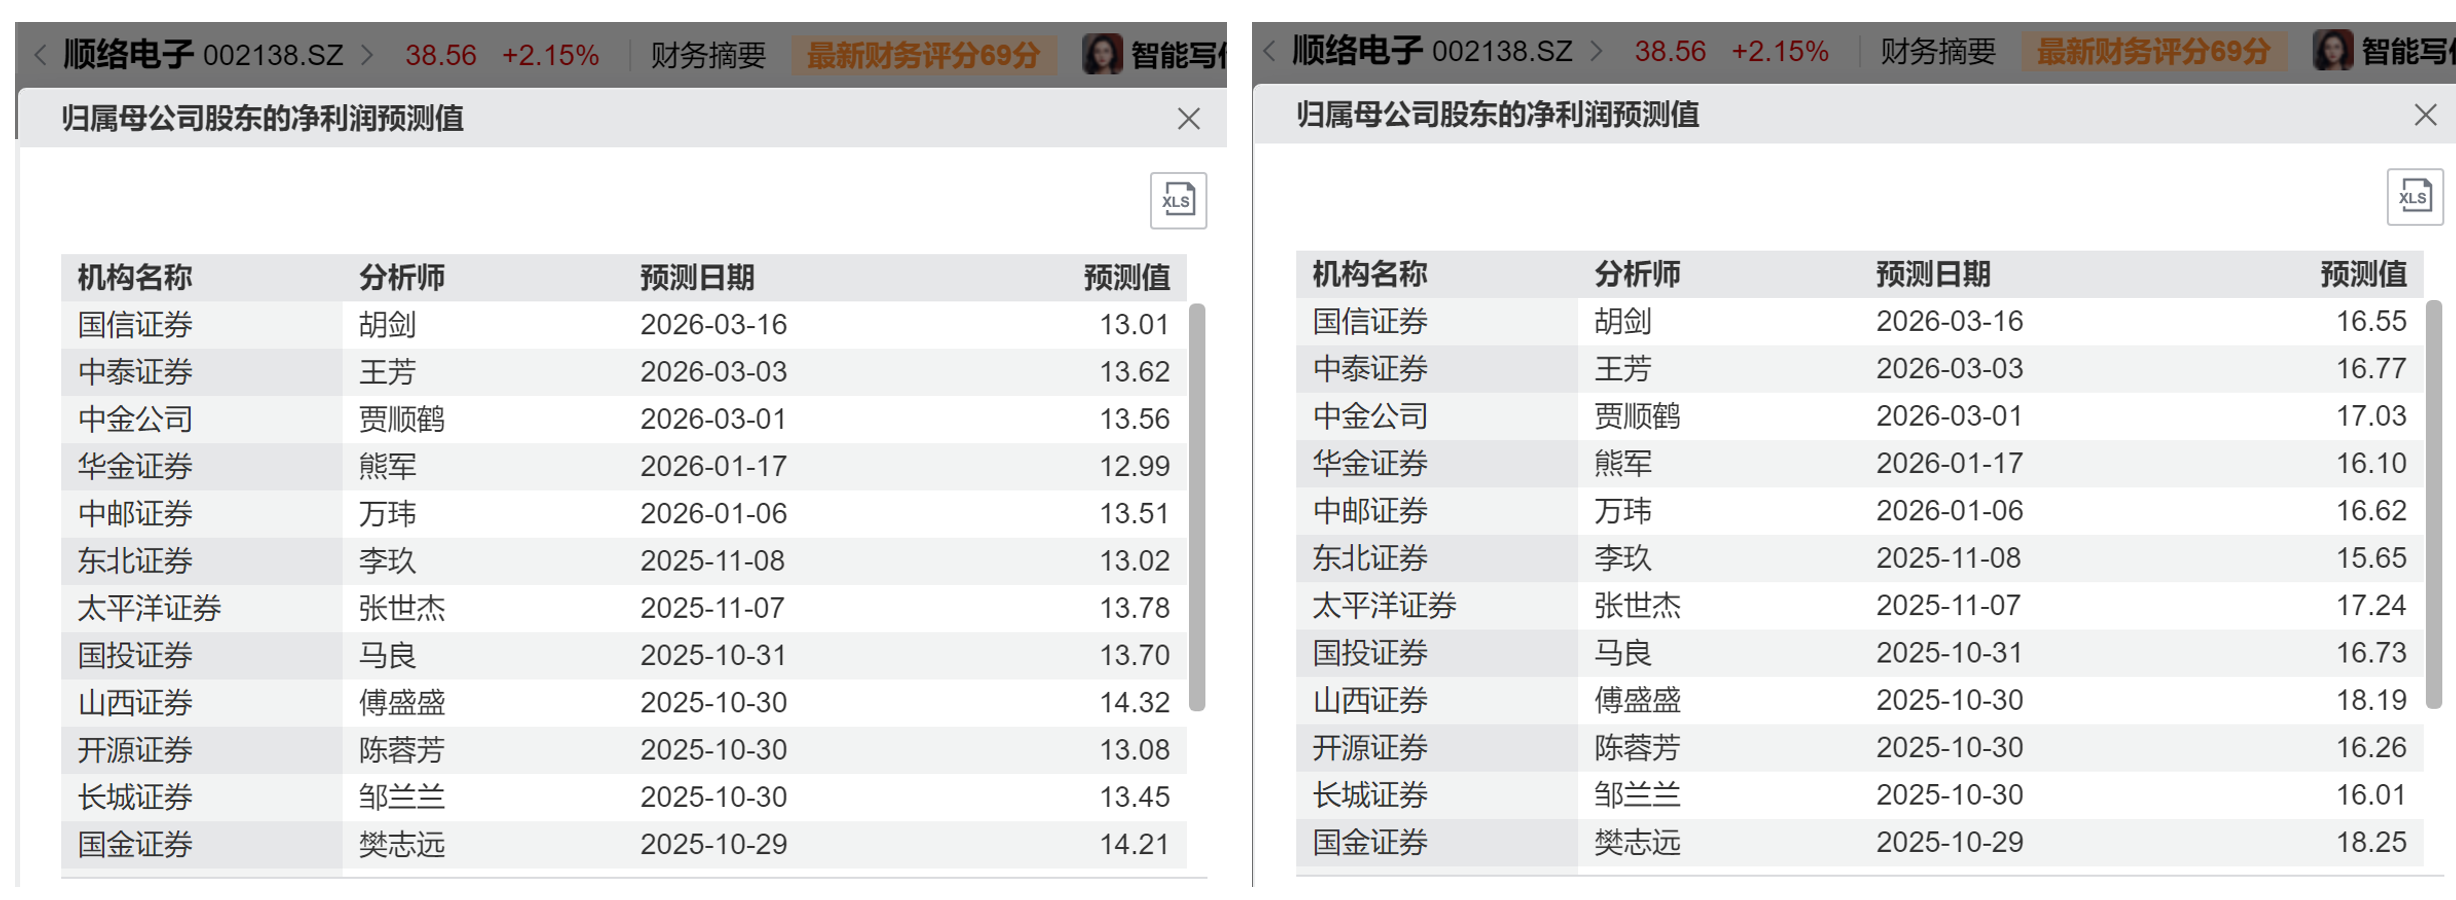The width and height of the screenshot is (2456, 900).
Task: Close the right forecast panel
Action: tap(2425, 115)
